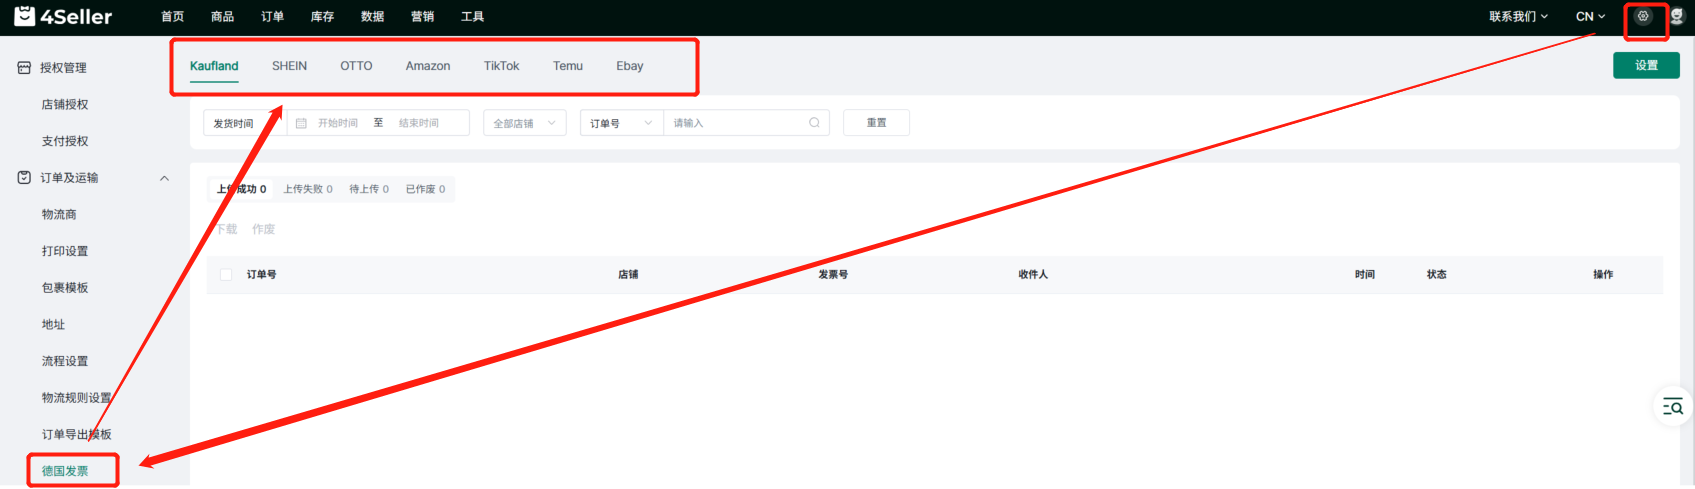Switch to the TikTok tab
The height and width of the screenshot is (489, 1695).
tap(501, 66)
